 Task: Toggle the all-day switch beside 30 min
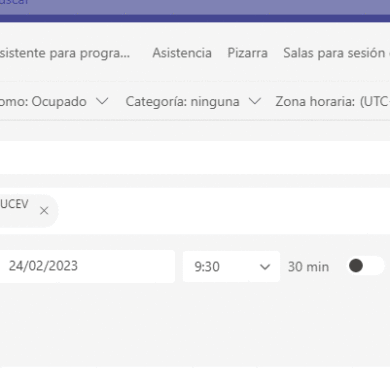point(366,266)
